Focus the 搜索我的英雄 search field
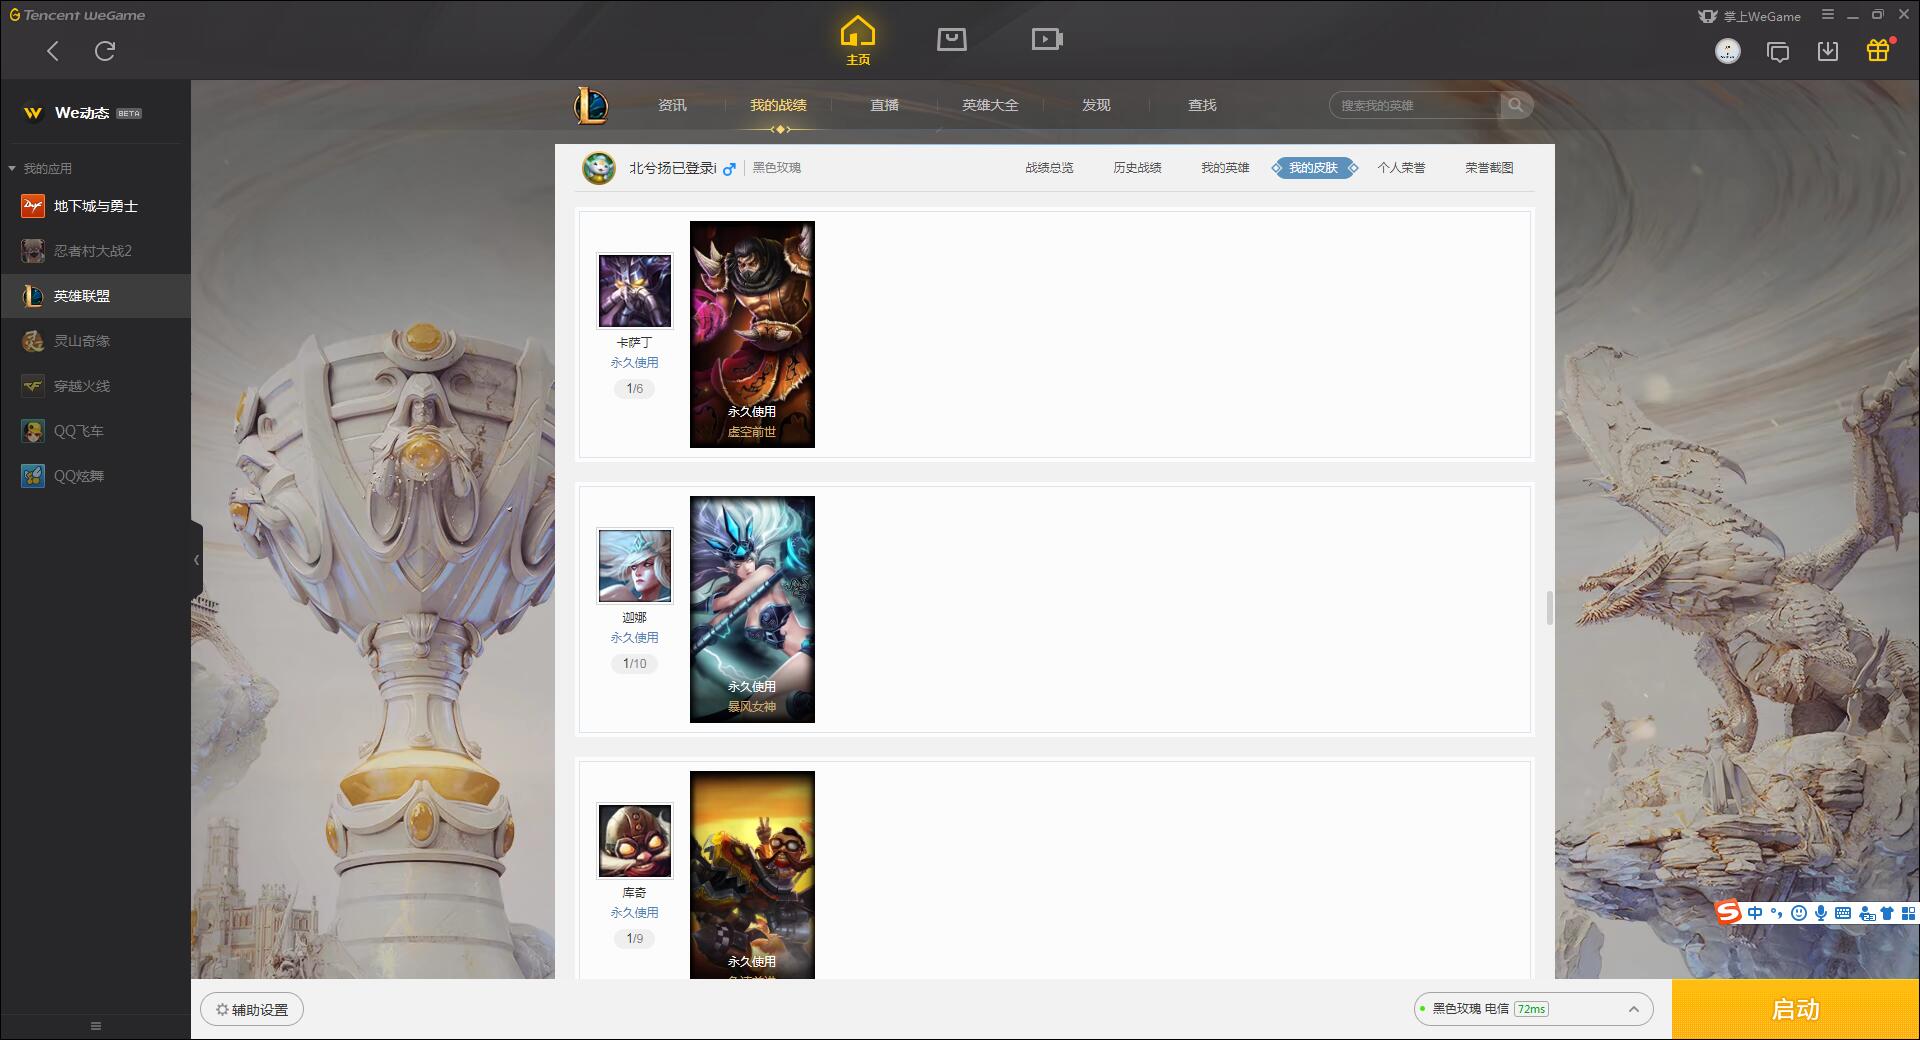The width and height of the screenshot is (1920, 1040). click(1415, 105)
